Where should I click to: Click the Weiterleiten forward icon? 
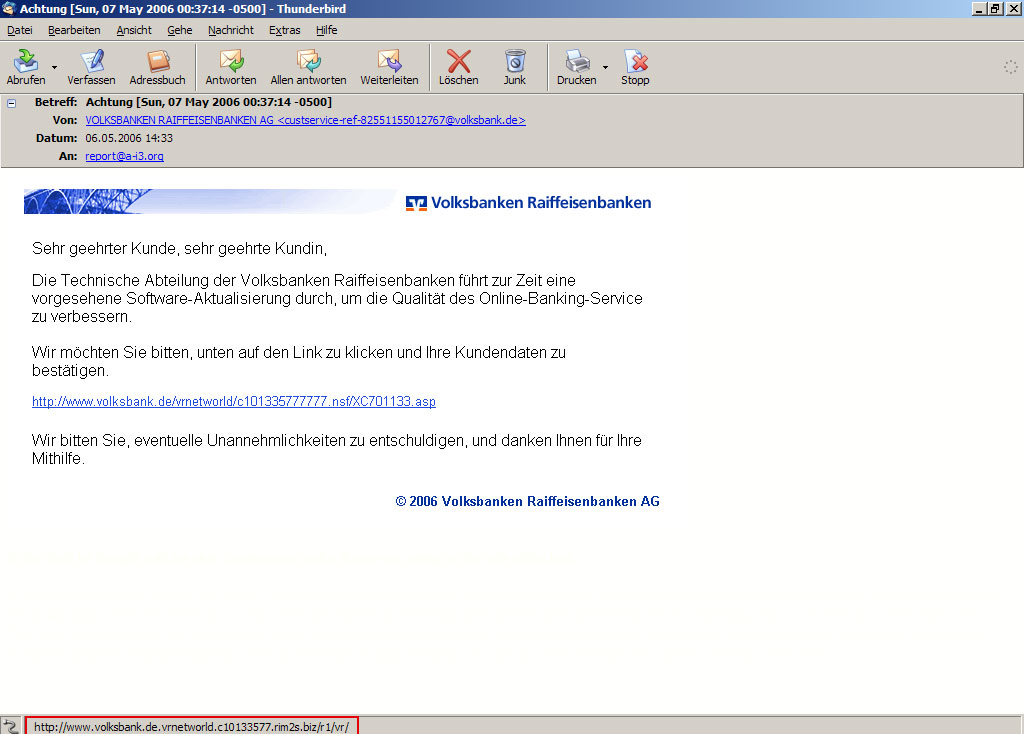pyautogui.click(x=389, y=61)
